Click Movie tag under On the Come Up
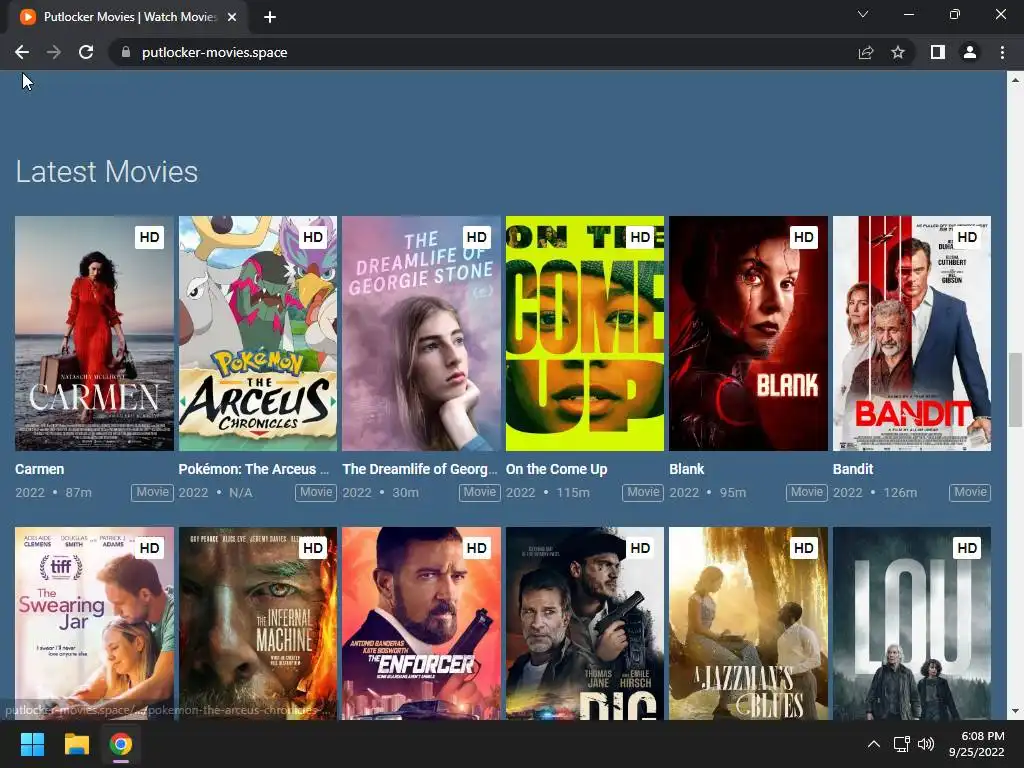 click(643, 492)
